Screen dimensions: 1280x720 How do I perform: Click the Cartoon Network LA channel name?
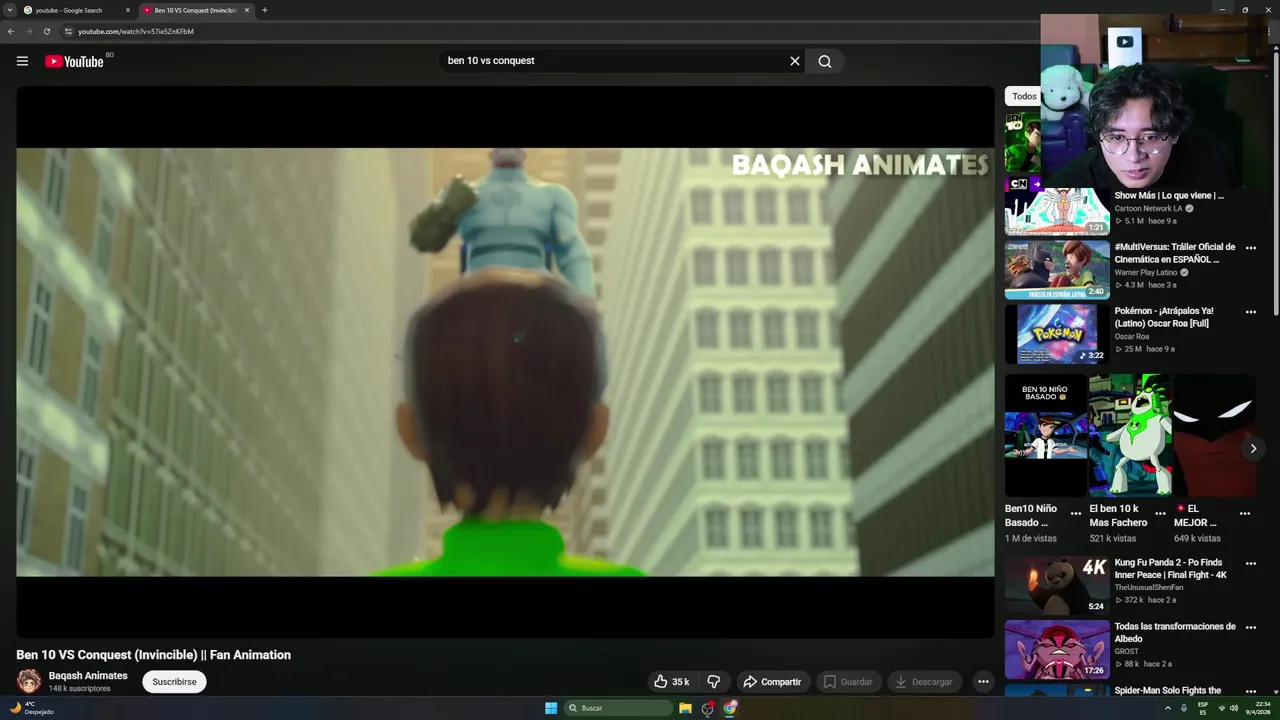pos(1148,208)
